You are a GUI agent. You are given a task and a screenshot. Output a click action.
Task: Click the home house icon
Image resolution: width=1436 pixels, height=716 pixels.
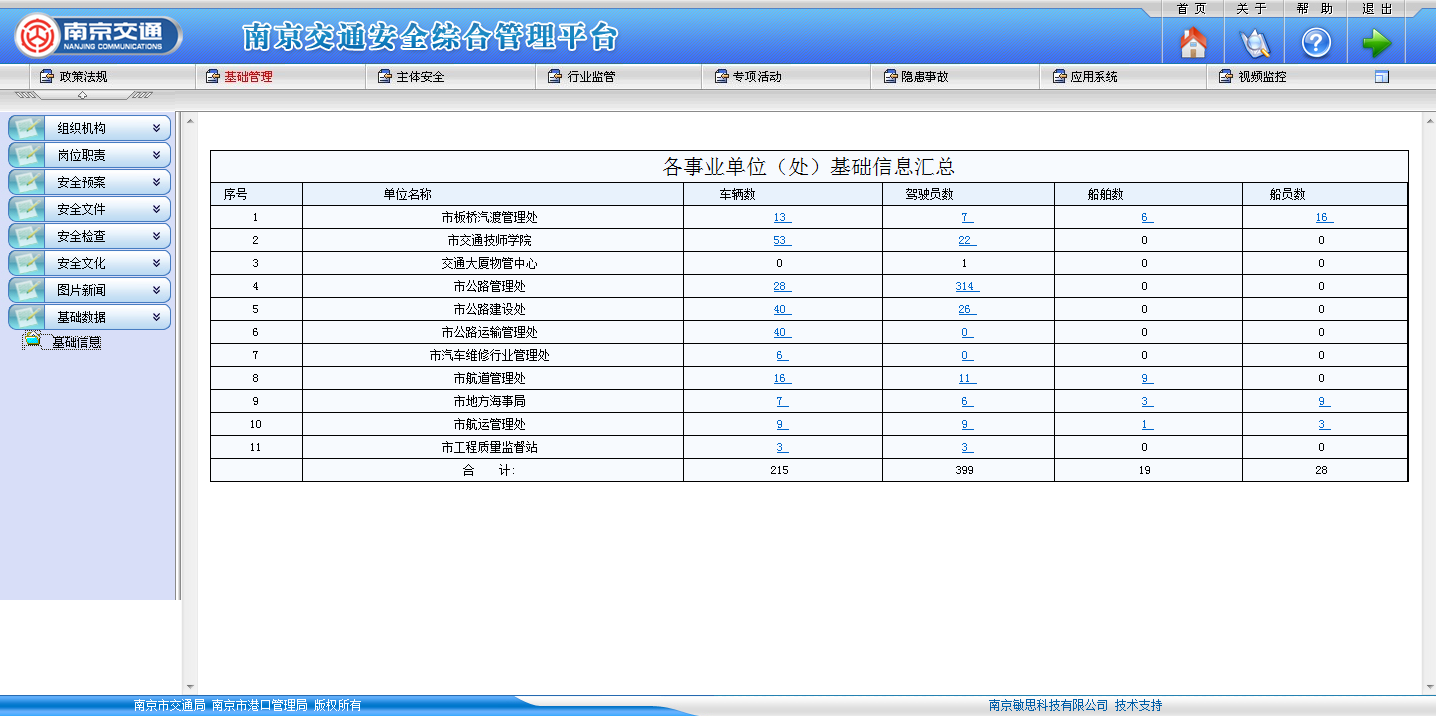click(x=1193, y=43)
